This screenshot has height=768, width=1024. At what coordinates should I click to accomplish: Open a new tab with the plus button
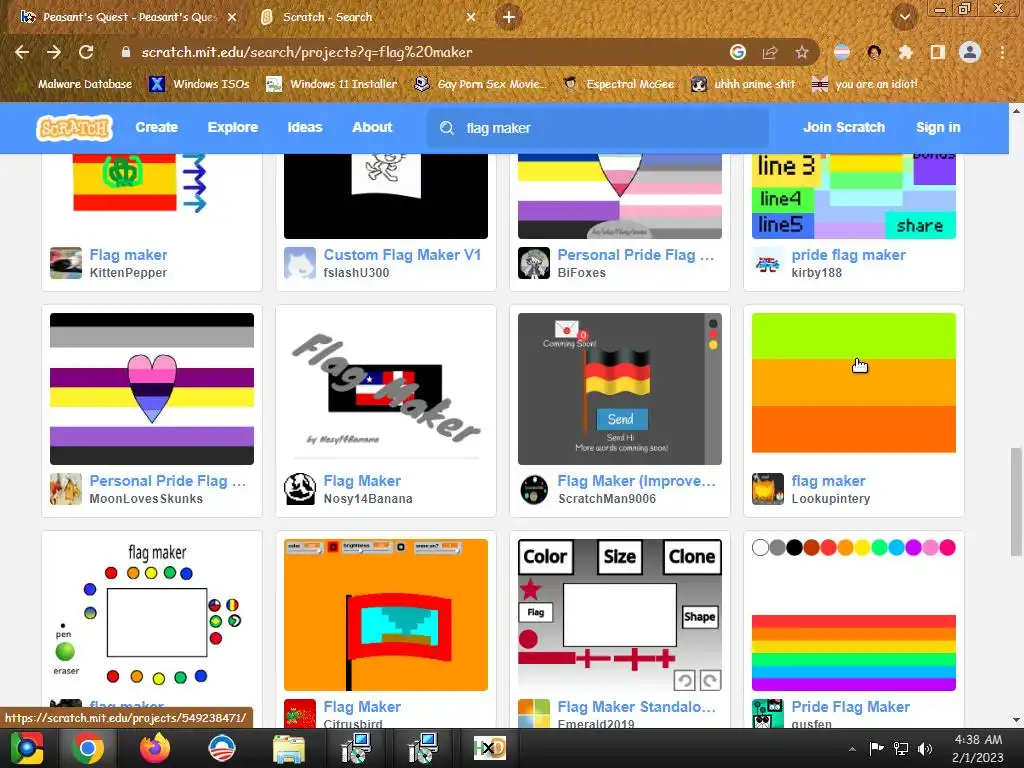[509, 17]
